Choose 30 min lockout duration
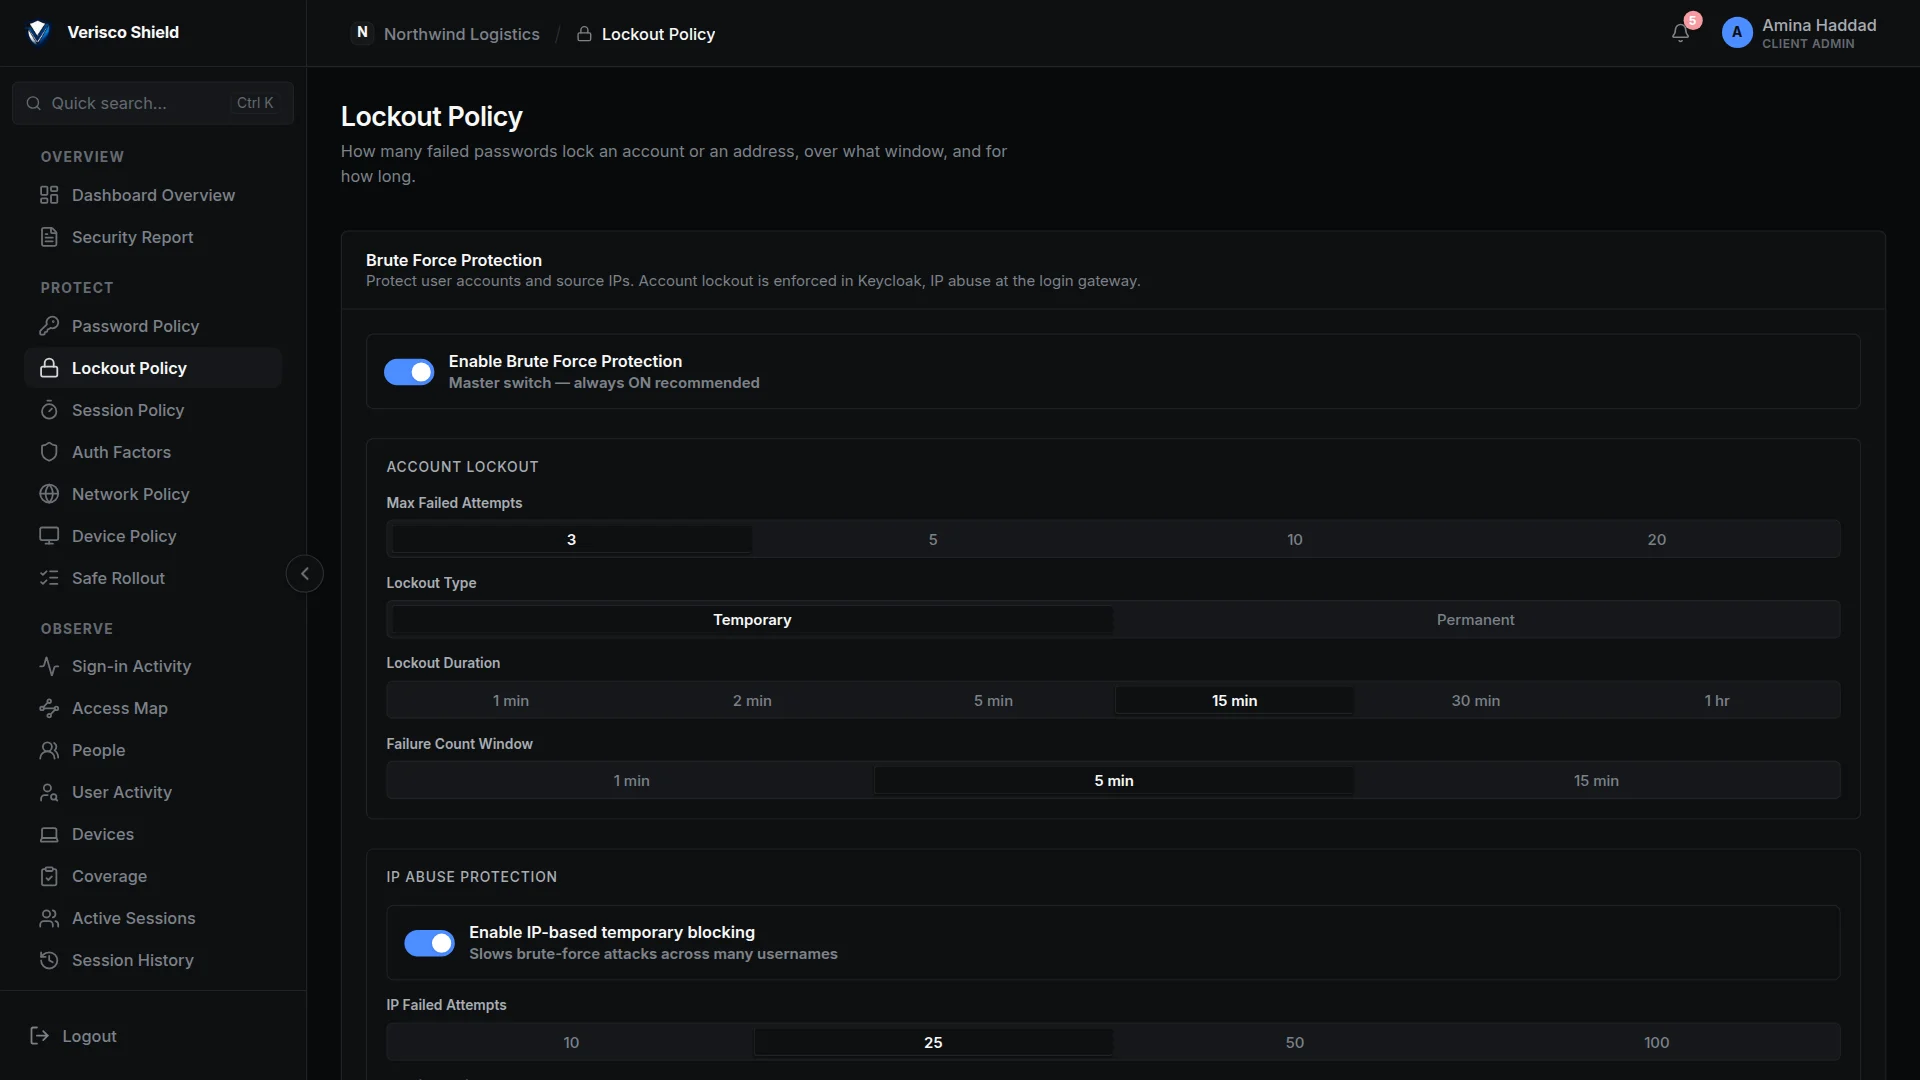 click(1475, 700)
